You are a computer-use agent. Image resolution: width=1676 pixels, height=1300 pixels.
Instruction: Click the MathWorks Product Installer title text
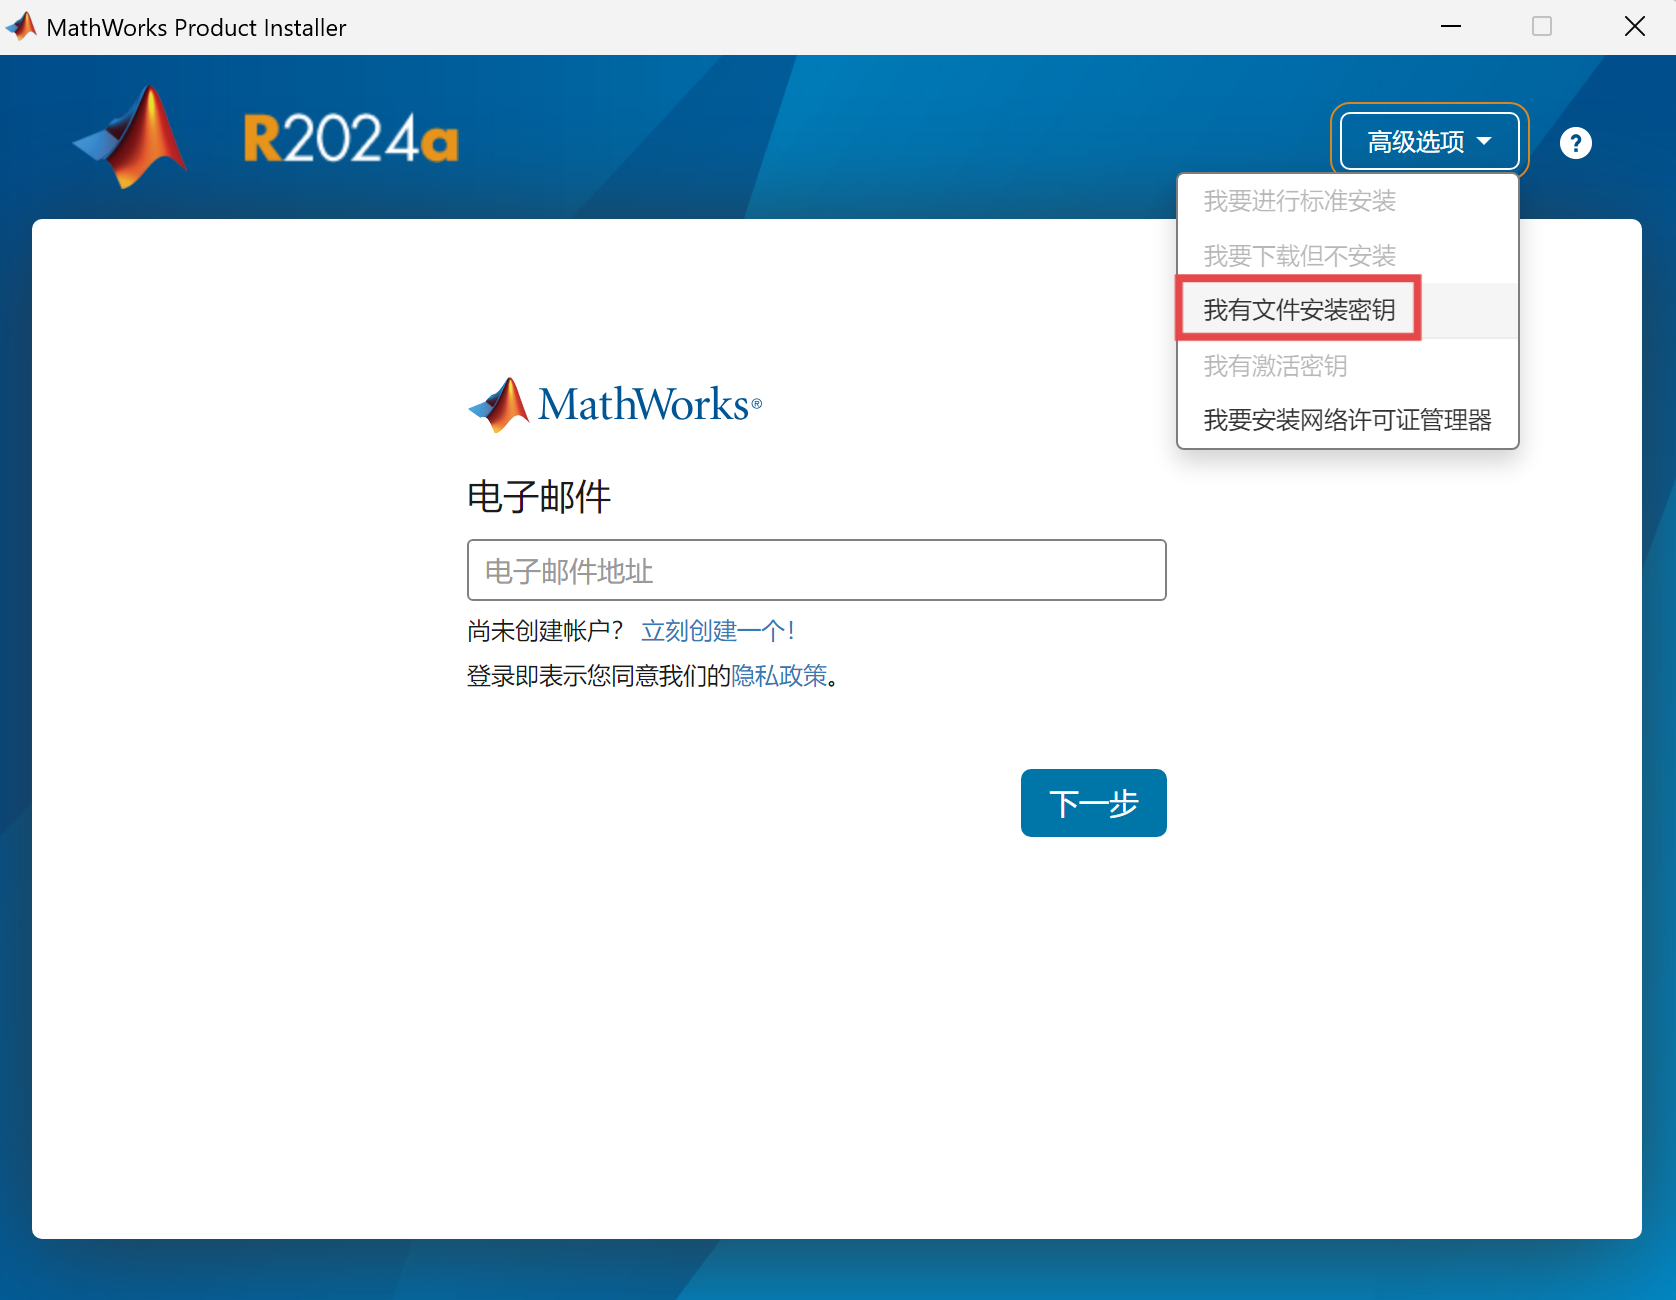196,26
